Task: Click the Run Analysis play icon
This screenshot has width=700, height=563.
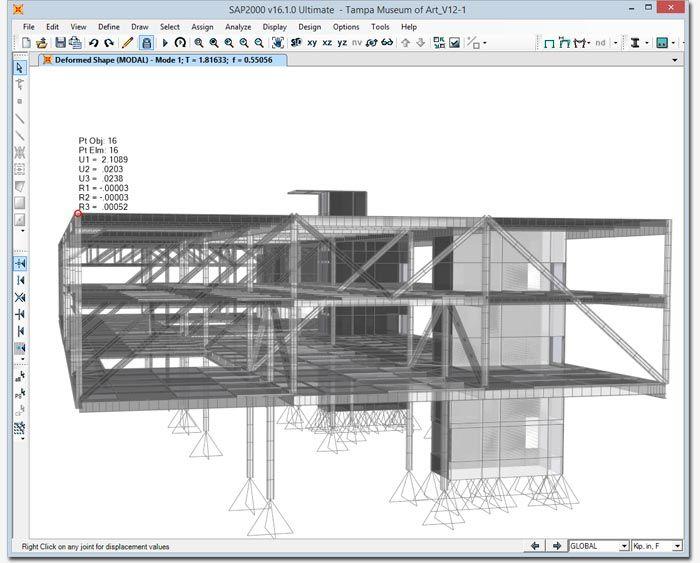Action: pyautogui.click(x=165, y=43)
